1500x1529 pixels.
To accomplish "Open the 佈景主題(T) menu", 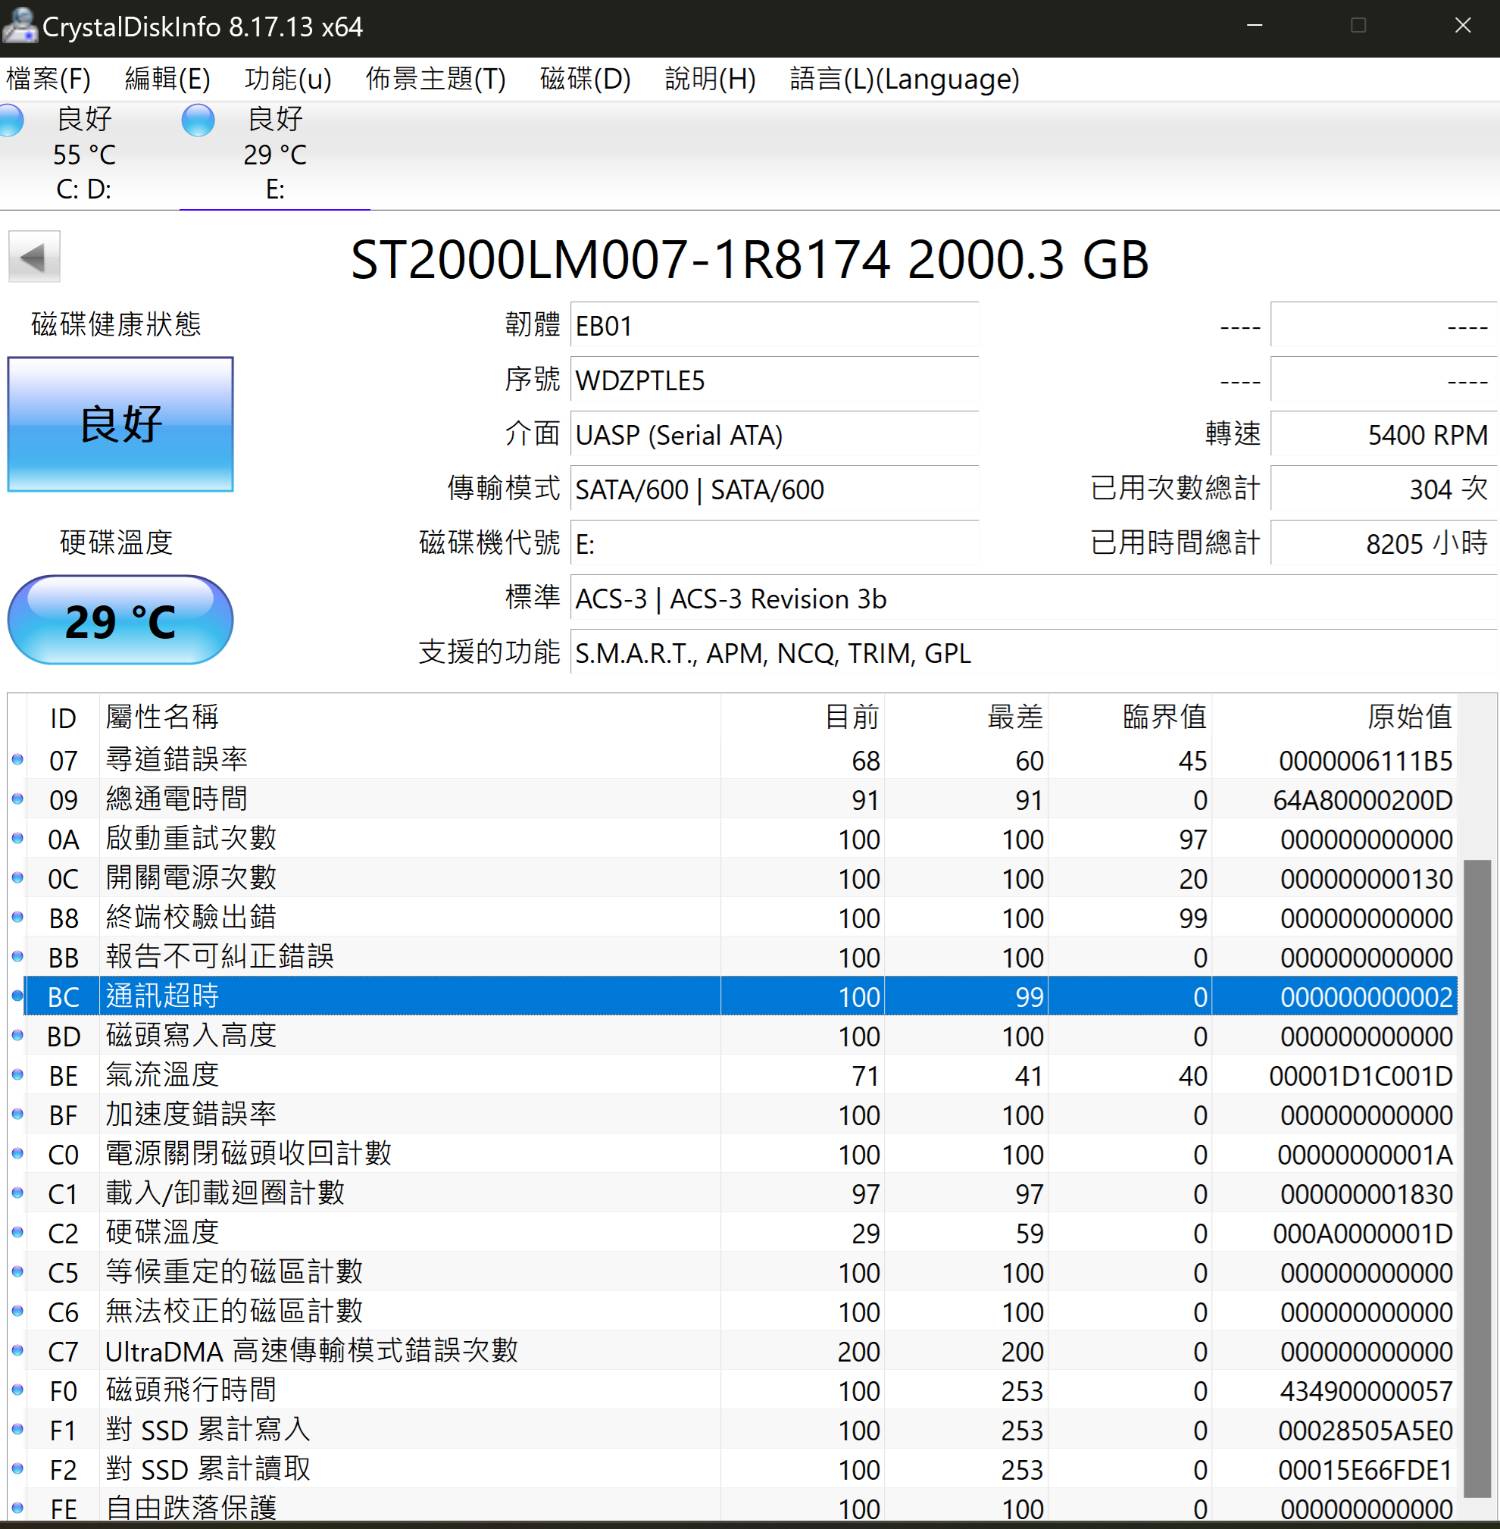I will tap(436, 79).
